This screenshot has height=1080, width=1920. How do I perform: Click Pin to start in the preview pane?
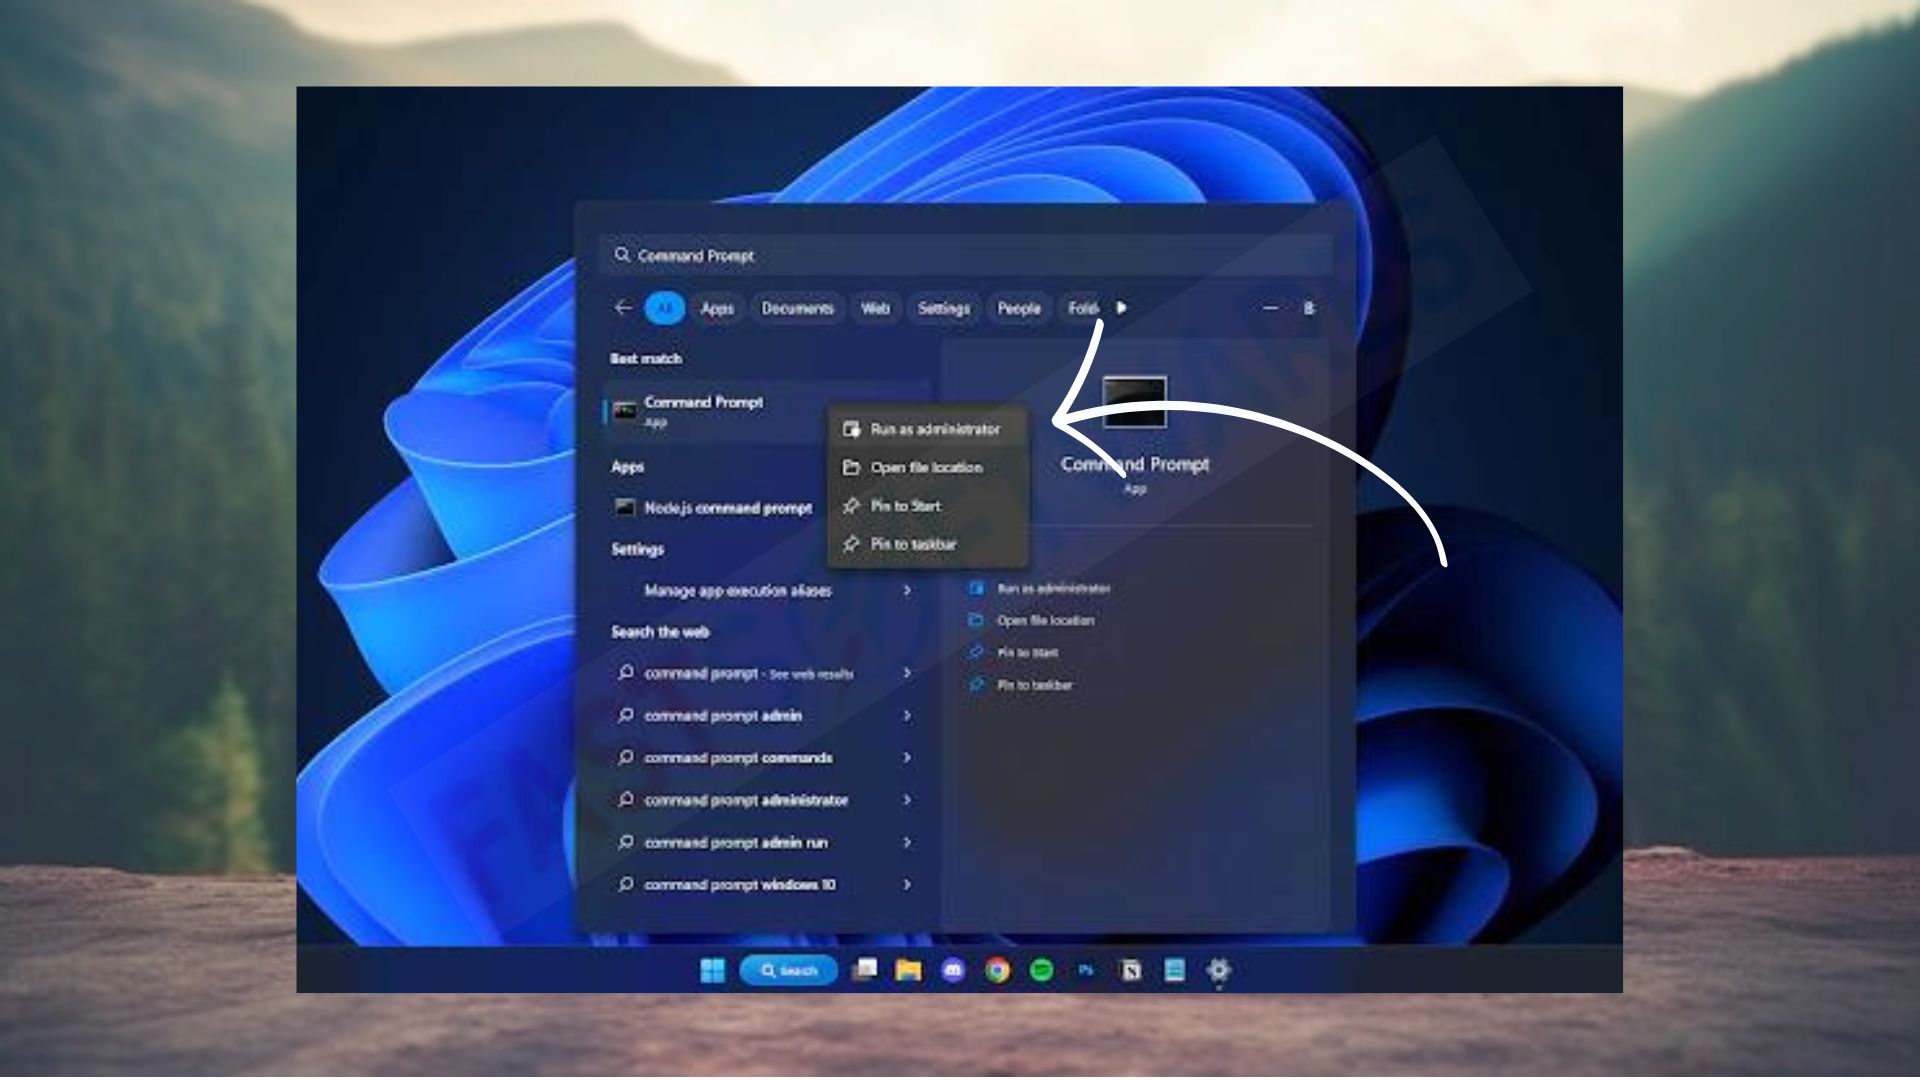coord(1013,652)
